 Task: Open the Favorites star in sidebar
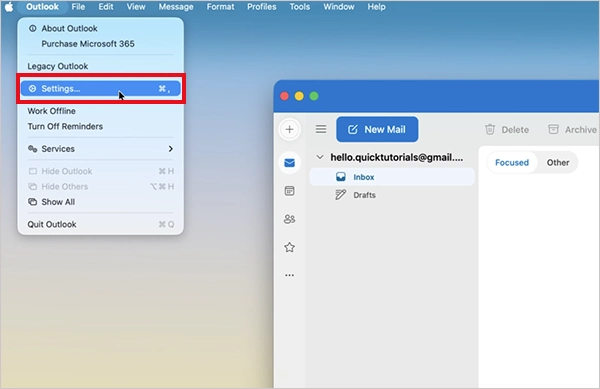click(x=290, y=247)
